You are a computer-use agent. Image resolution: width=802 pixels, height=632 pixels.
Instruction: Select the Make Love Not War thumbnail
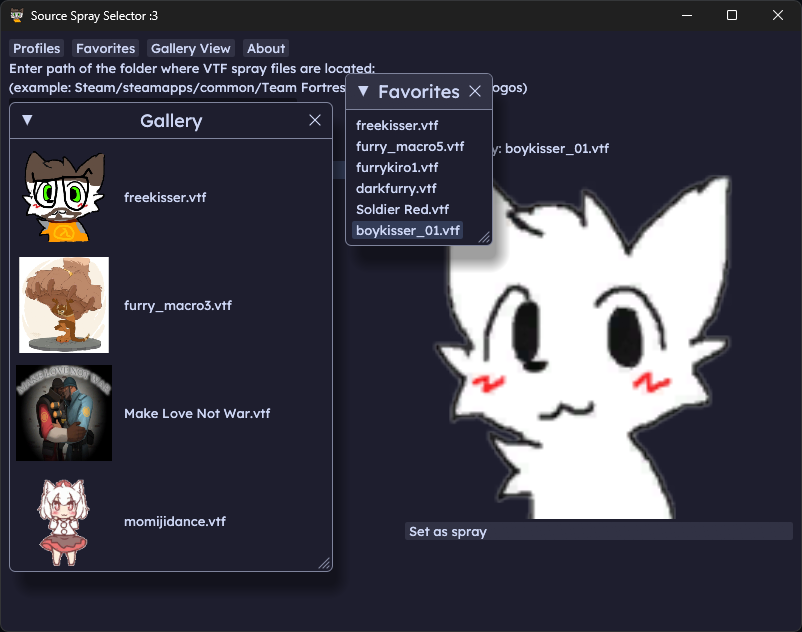64,413
